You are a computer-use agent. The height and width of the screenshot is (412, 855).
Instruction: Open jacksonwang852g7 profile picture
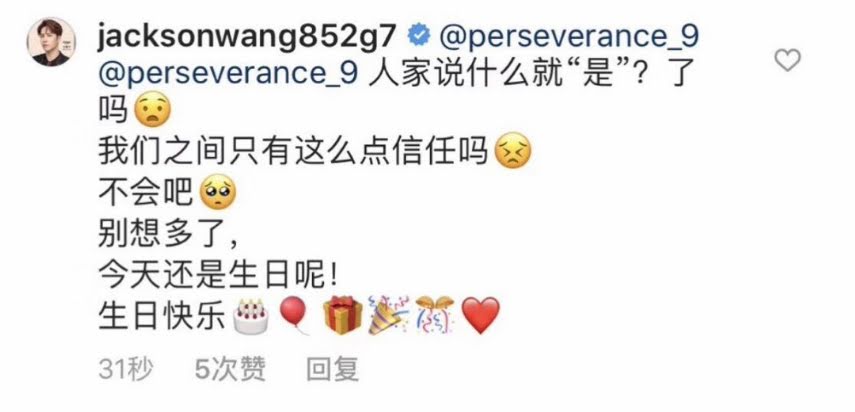[x=51, y=41]
